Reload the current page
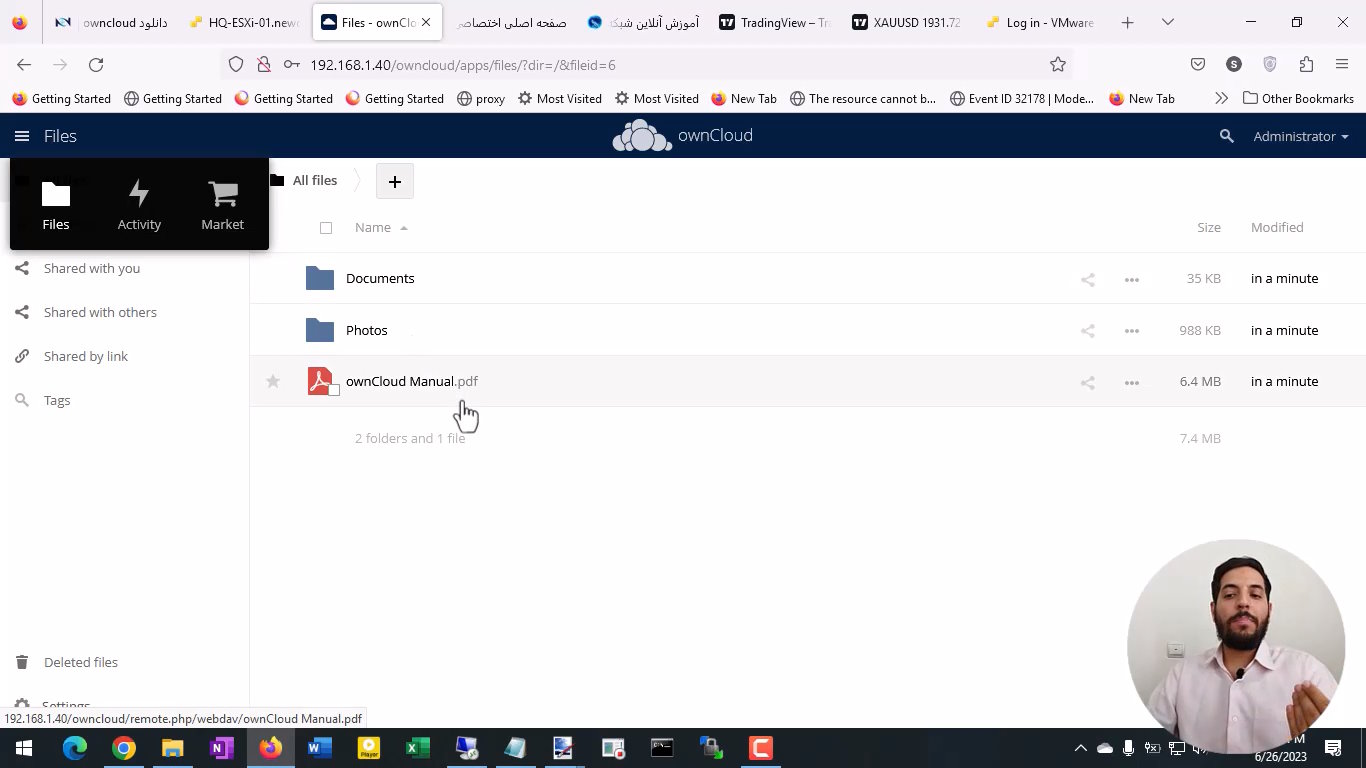 click(x=96, y=64)
